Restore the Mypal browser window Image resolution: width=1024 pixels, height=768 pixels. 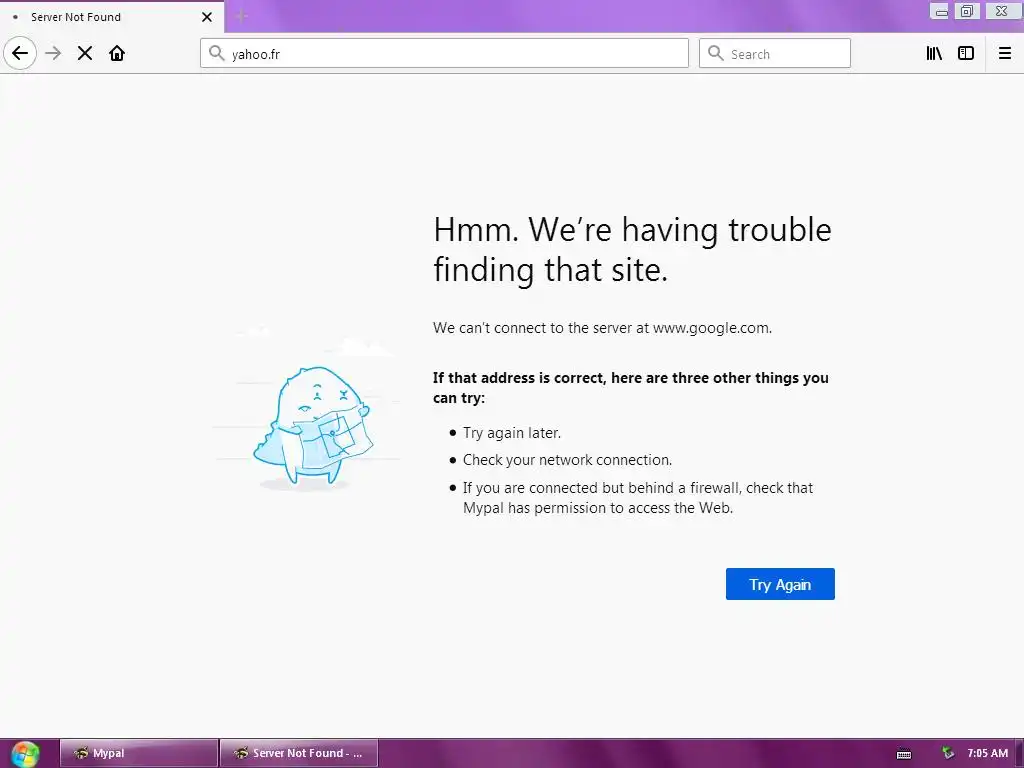tap(967, 11)
